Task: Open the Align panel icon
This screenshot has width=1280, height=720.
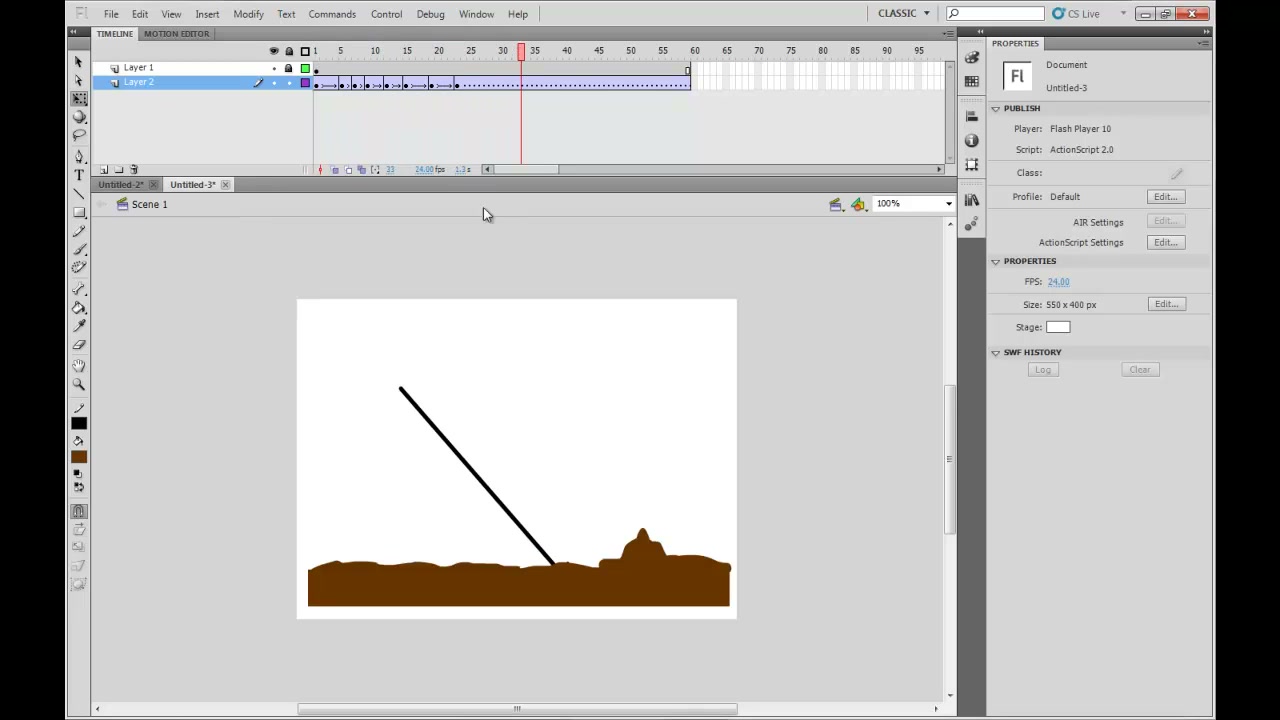Action: click(971, 117)
